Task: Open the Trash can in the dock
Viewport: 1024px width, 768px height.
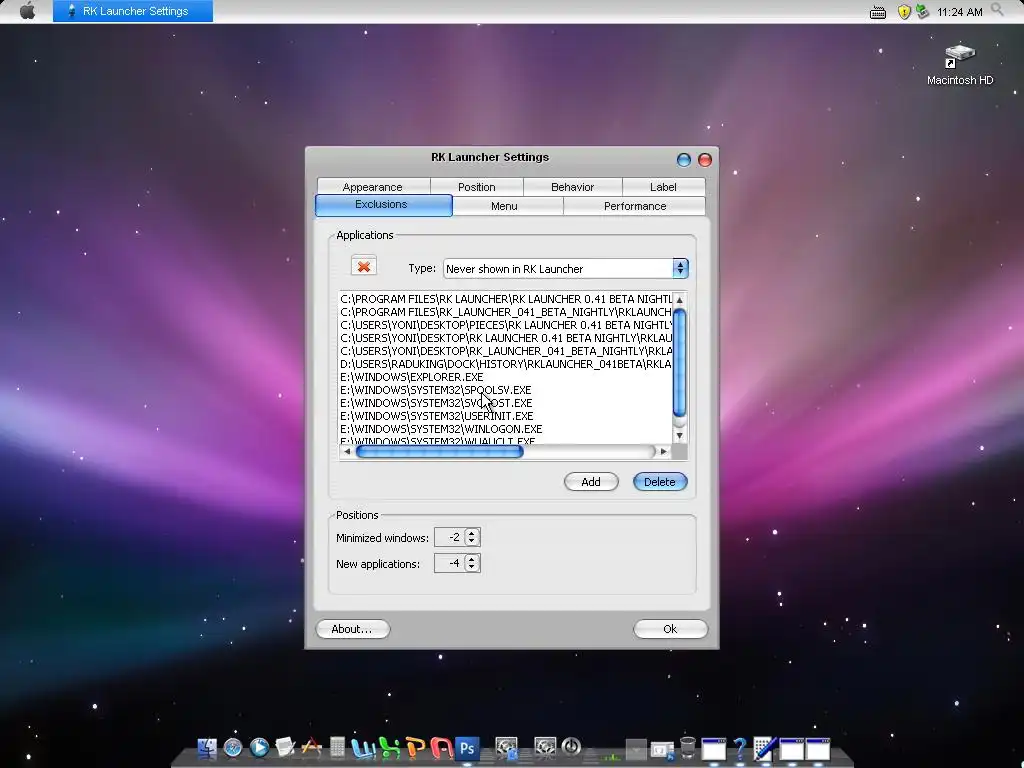Action: click(688, 747)
